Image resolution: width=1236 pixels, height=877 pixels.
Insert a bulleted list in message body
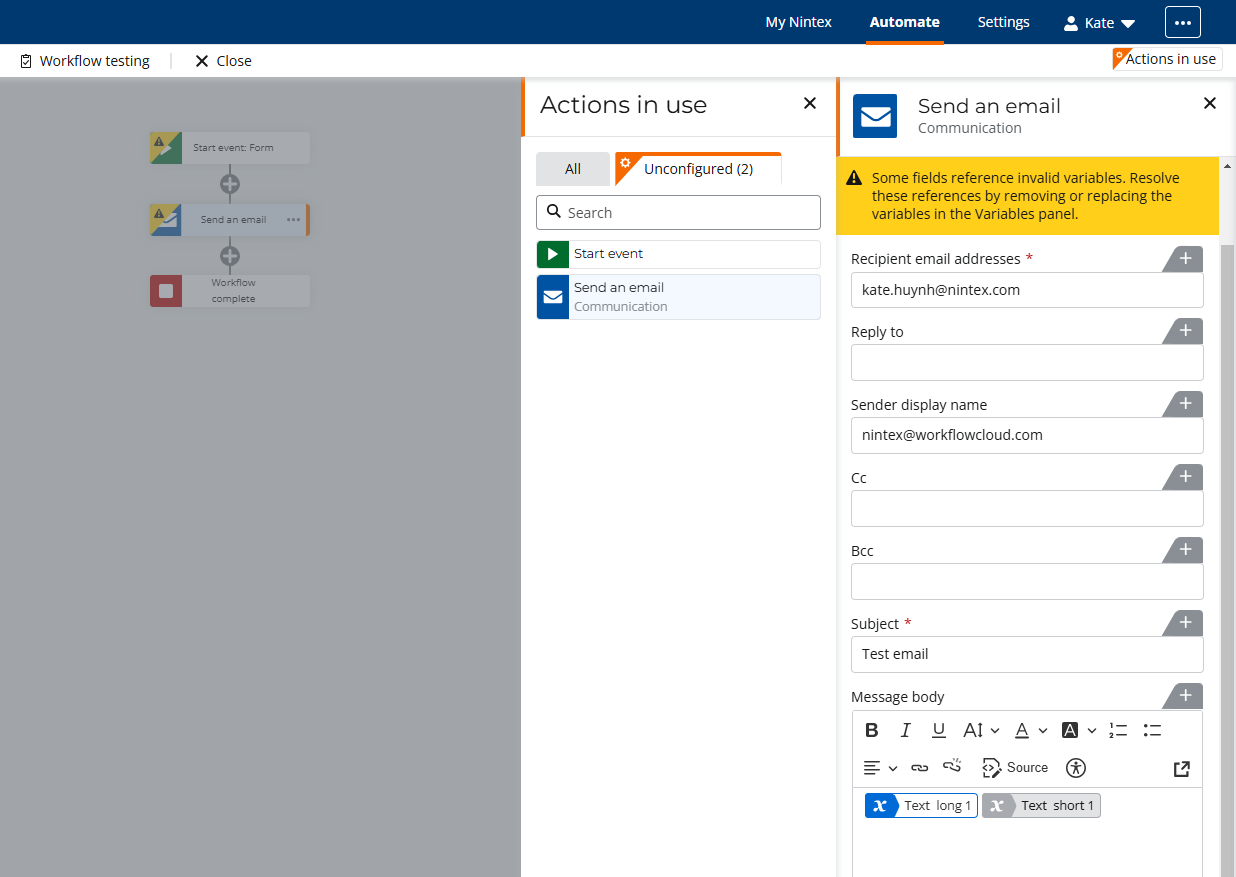pos(1152,730)
